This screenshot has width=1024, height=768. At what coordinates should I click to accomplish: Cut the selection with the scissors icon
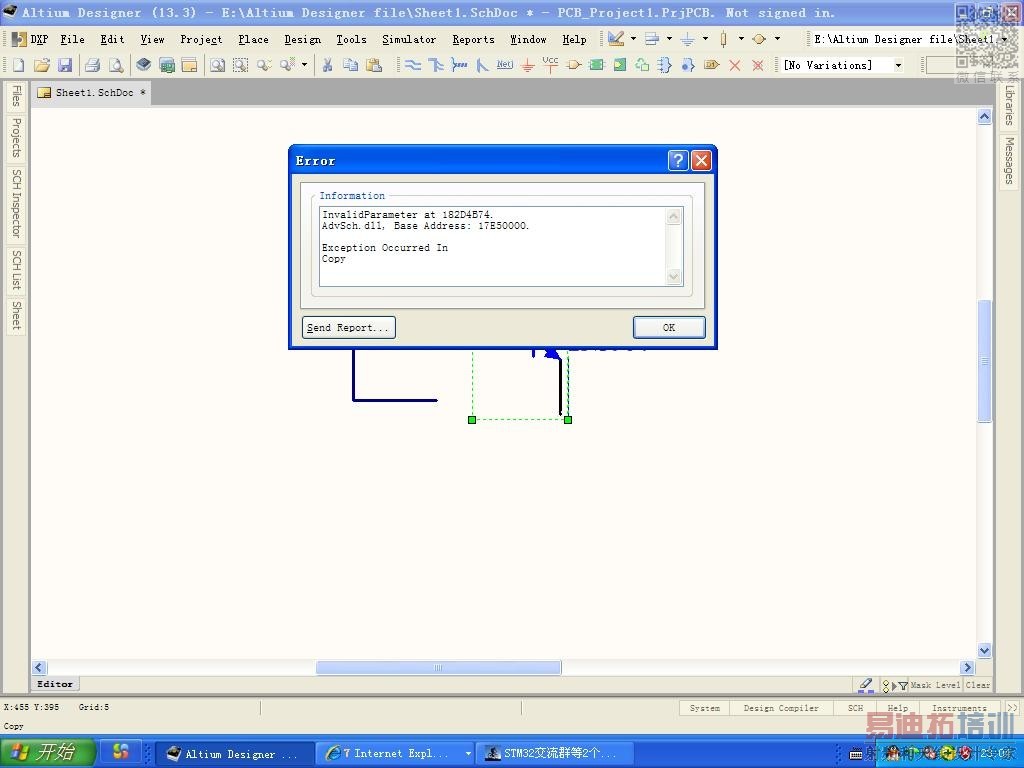tap(328, 65)
